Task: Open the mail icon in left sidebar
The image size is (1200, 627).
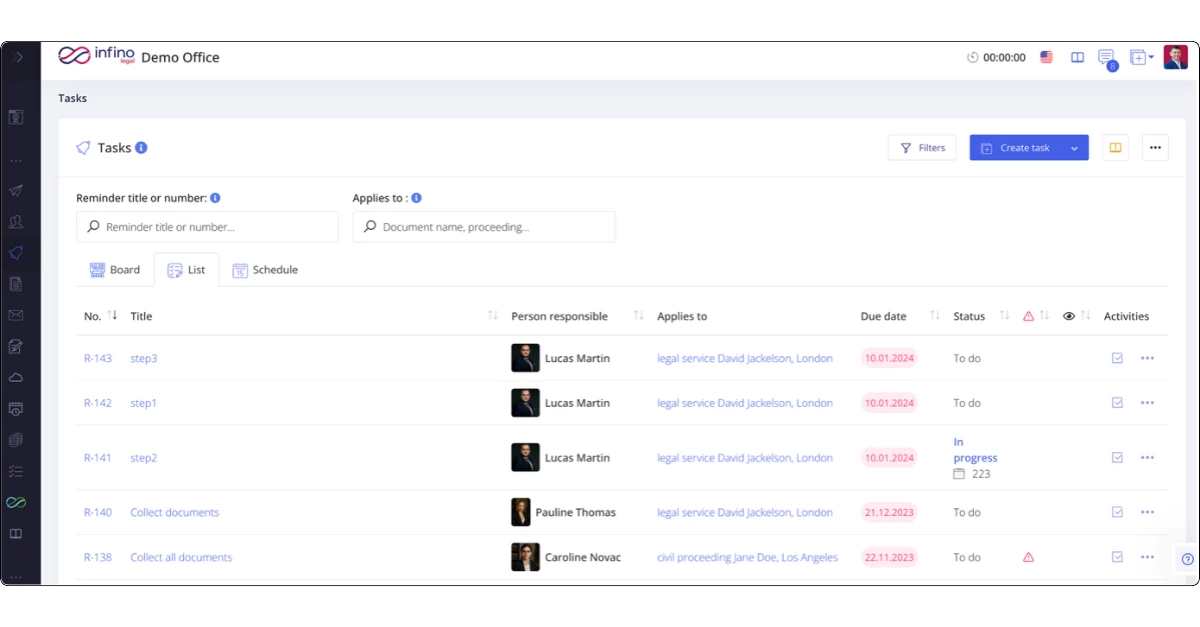Action: tap(16, 315)
